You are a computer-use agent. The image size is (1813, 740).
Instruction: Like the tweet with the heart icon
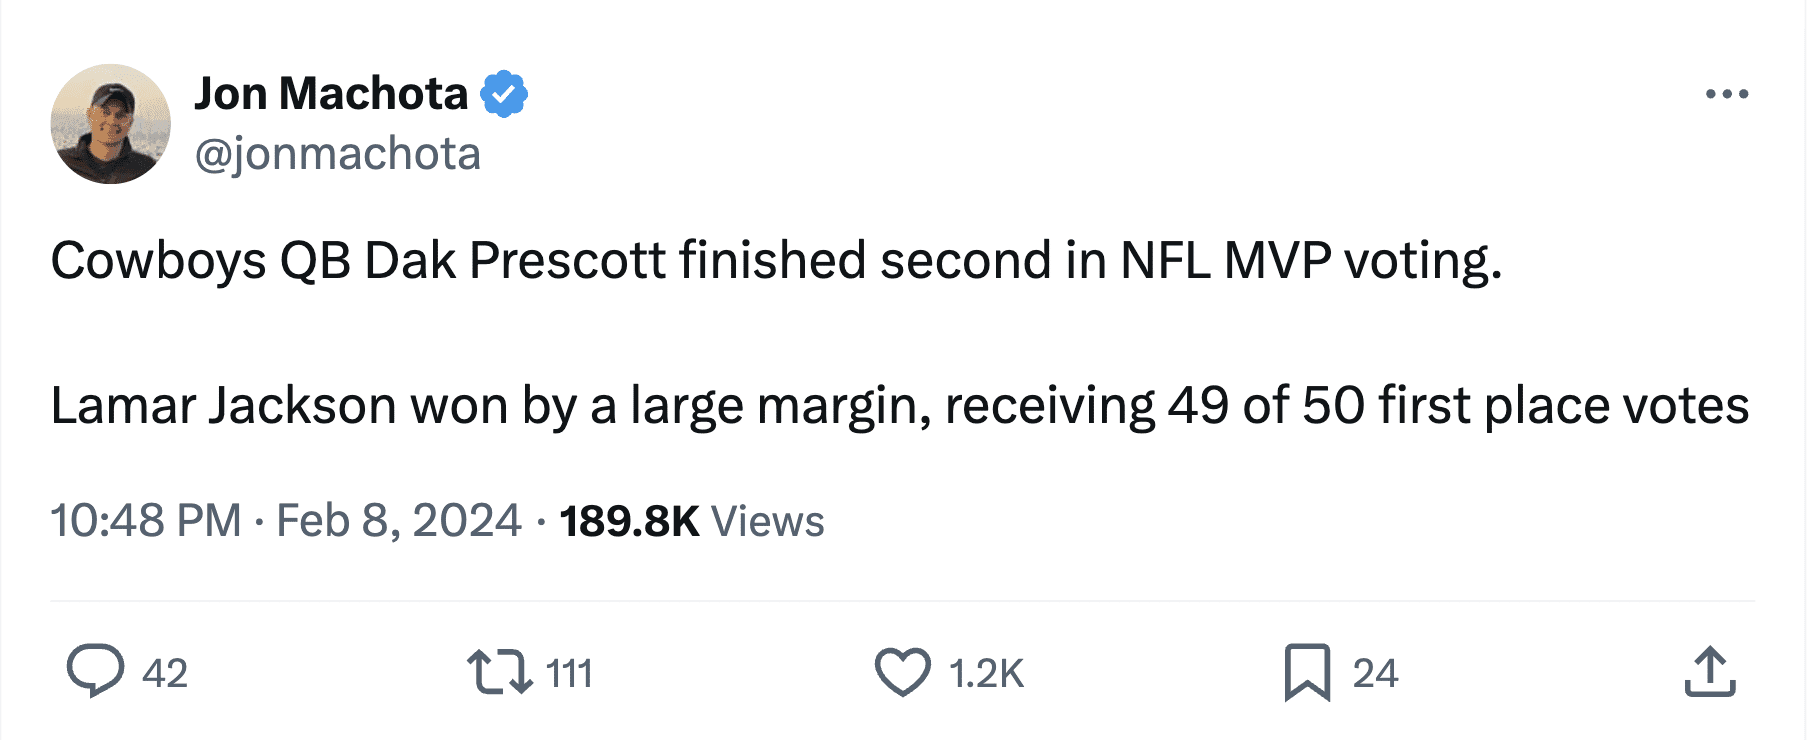[902, 672]
